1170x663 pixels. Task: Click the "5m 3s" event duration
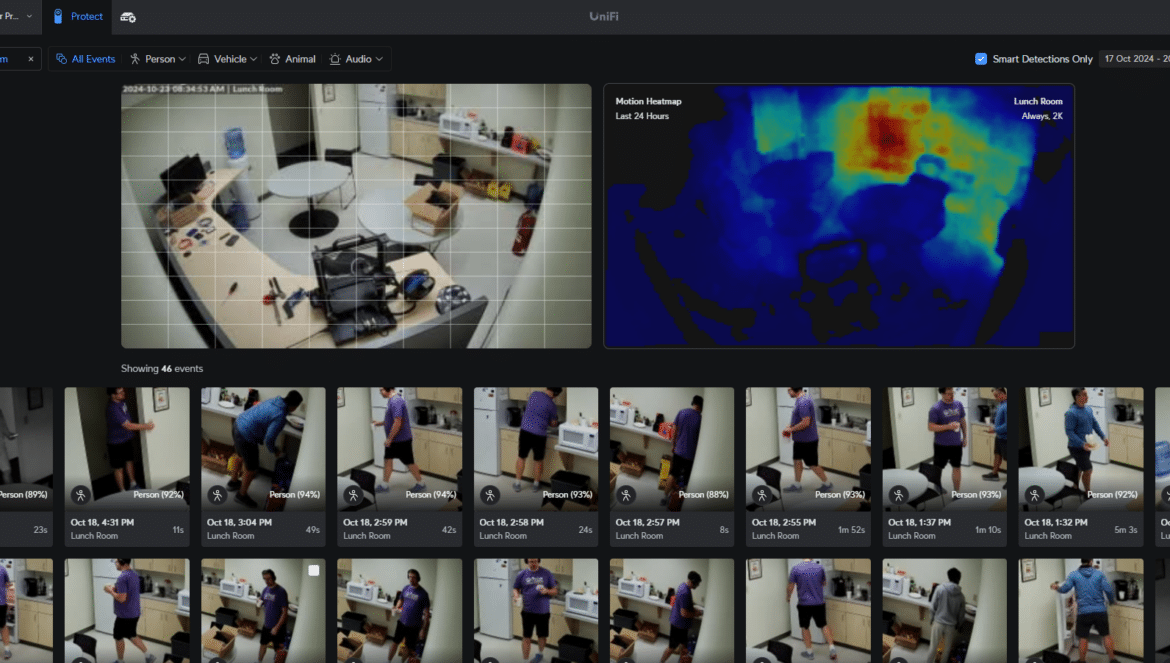point(1125,530)
